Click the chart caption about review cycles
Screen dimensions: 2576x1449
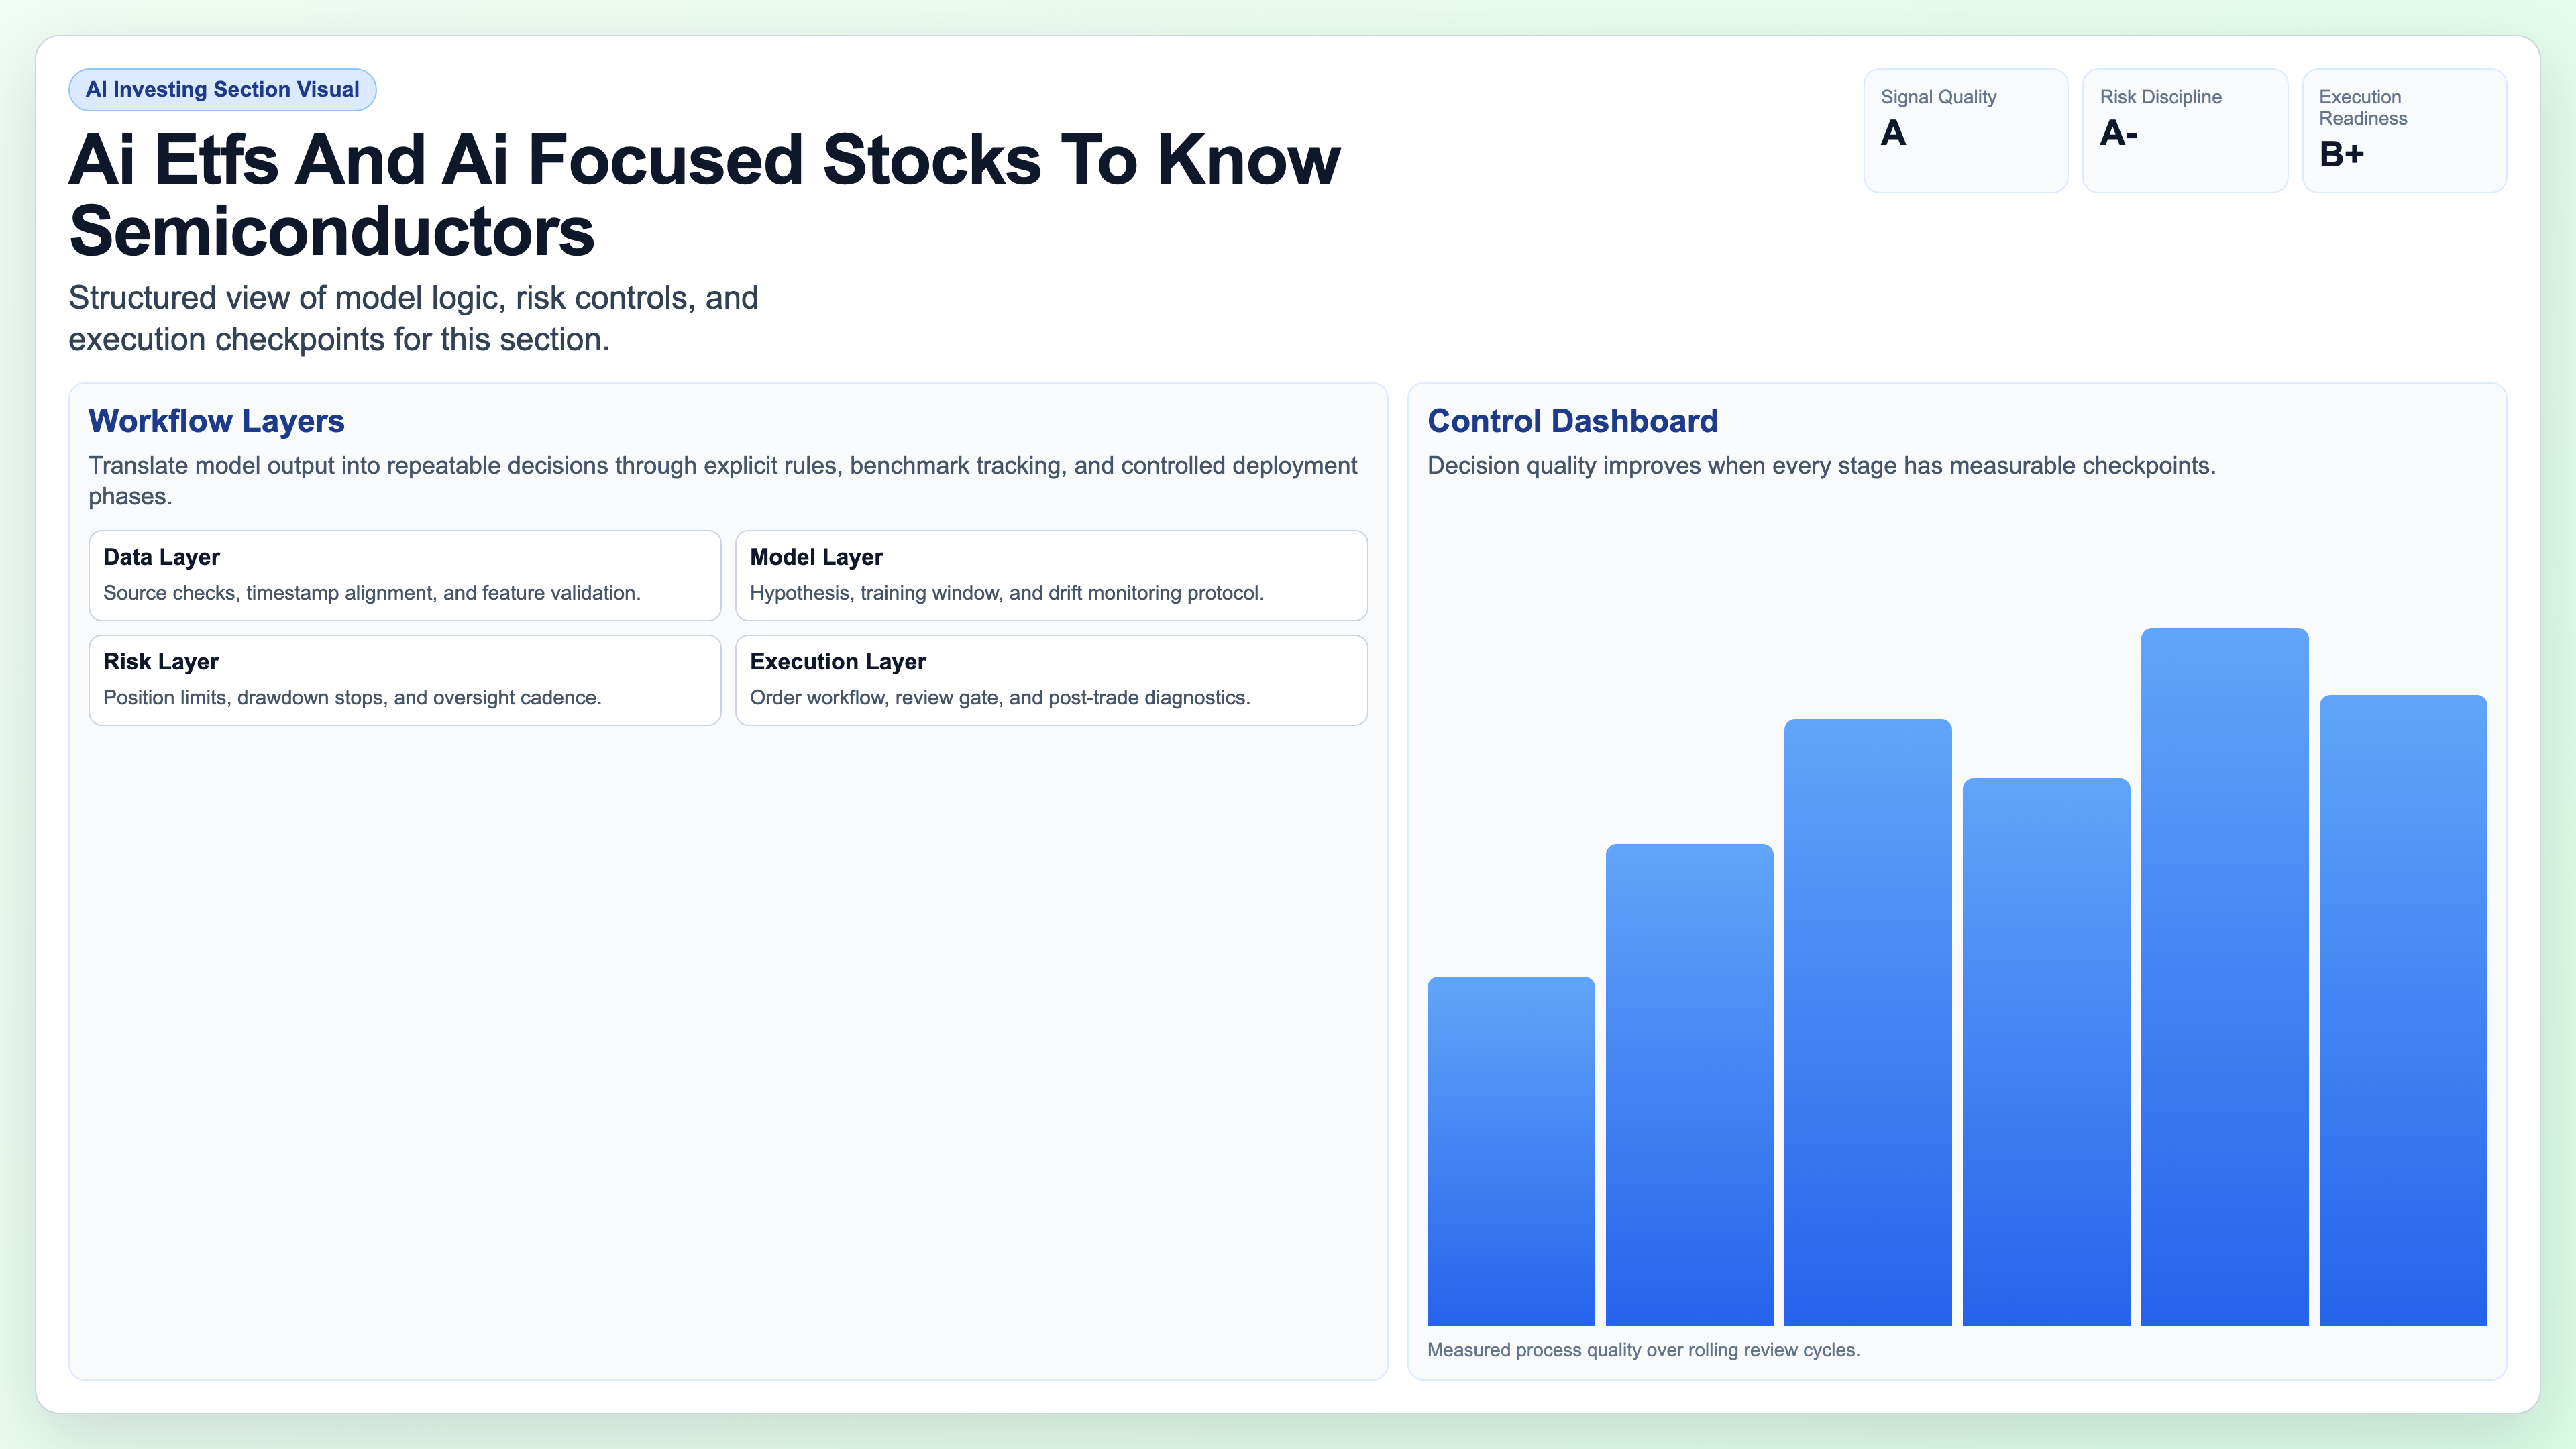1642,1350
